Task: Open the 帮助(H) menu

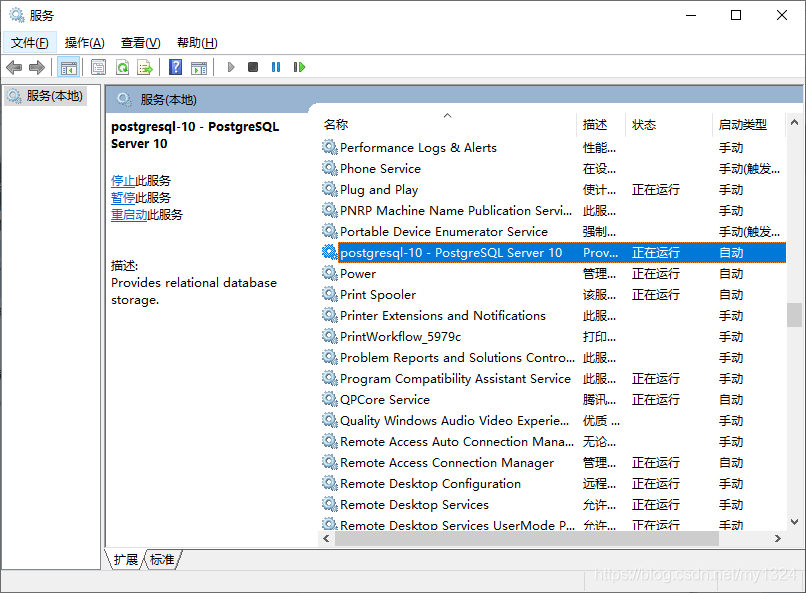Action: (x=197, y=43)
